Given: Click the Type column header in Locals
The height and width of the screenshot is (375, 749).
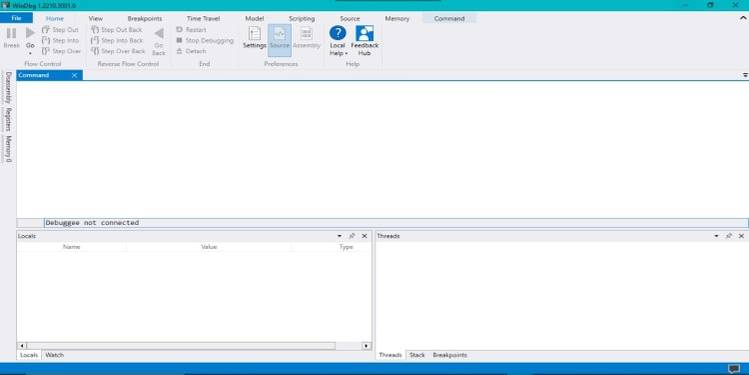Looking at the screenshot, I should [x=346, y=247].
